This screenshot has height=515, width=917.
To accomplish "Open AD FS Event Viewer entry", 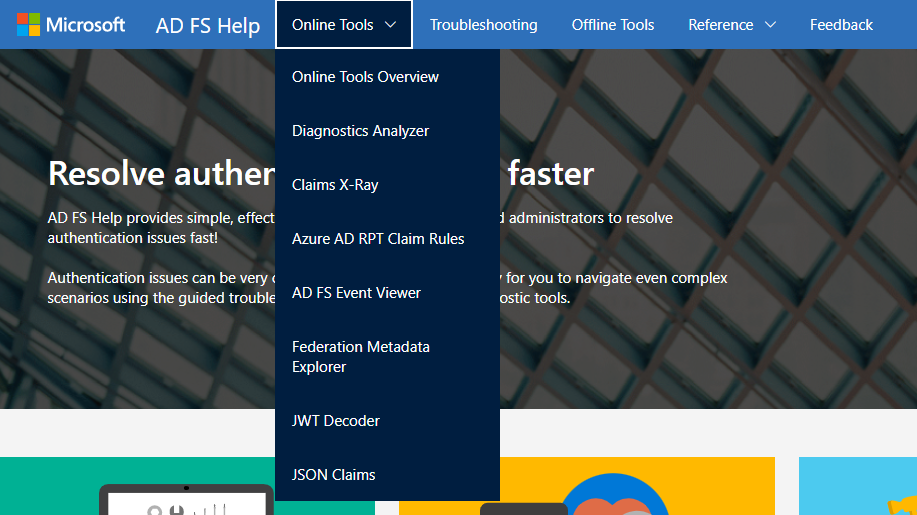I will (356, 293).
